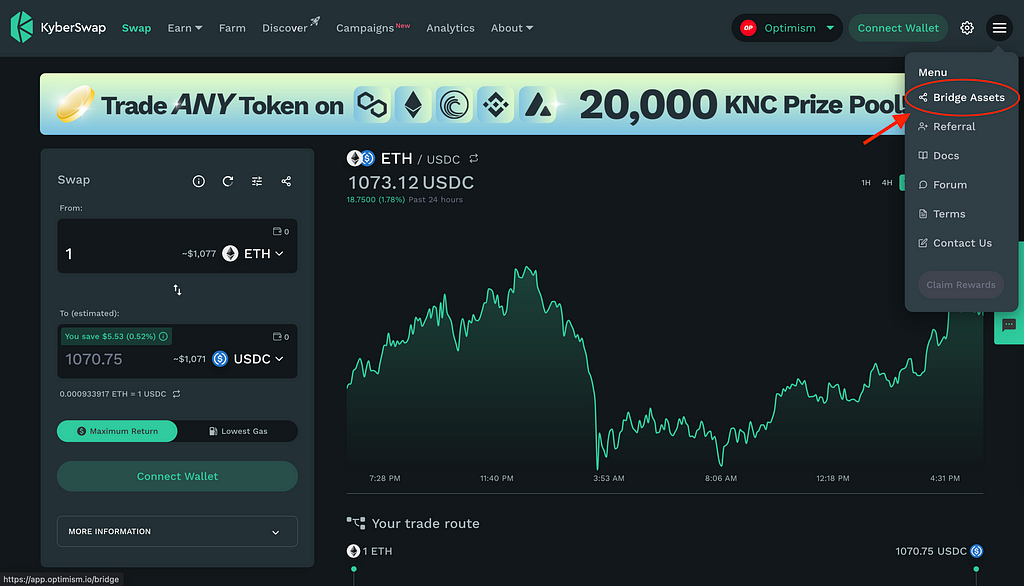Share the swap via the share icon
1024x586 pixels.
[286, 181]
